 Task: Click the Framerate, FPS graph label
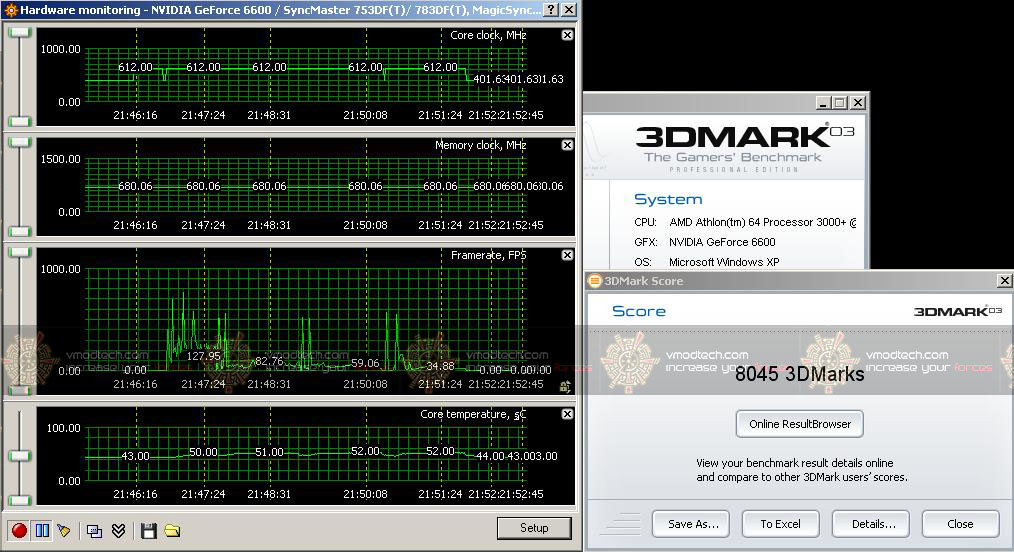click(x=488, y=255)
